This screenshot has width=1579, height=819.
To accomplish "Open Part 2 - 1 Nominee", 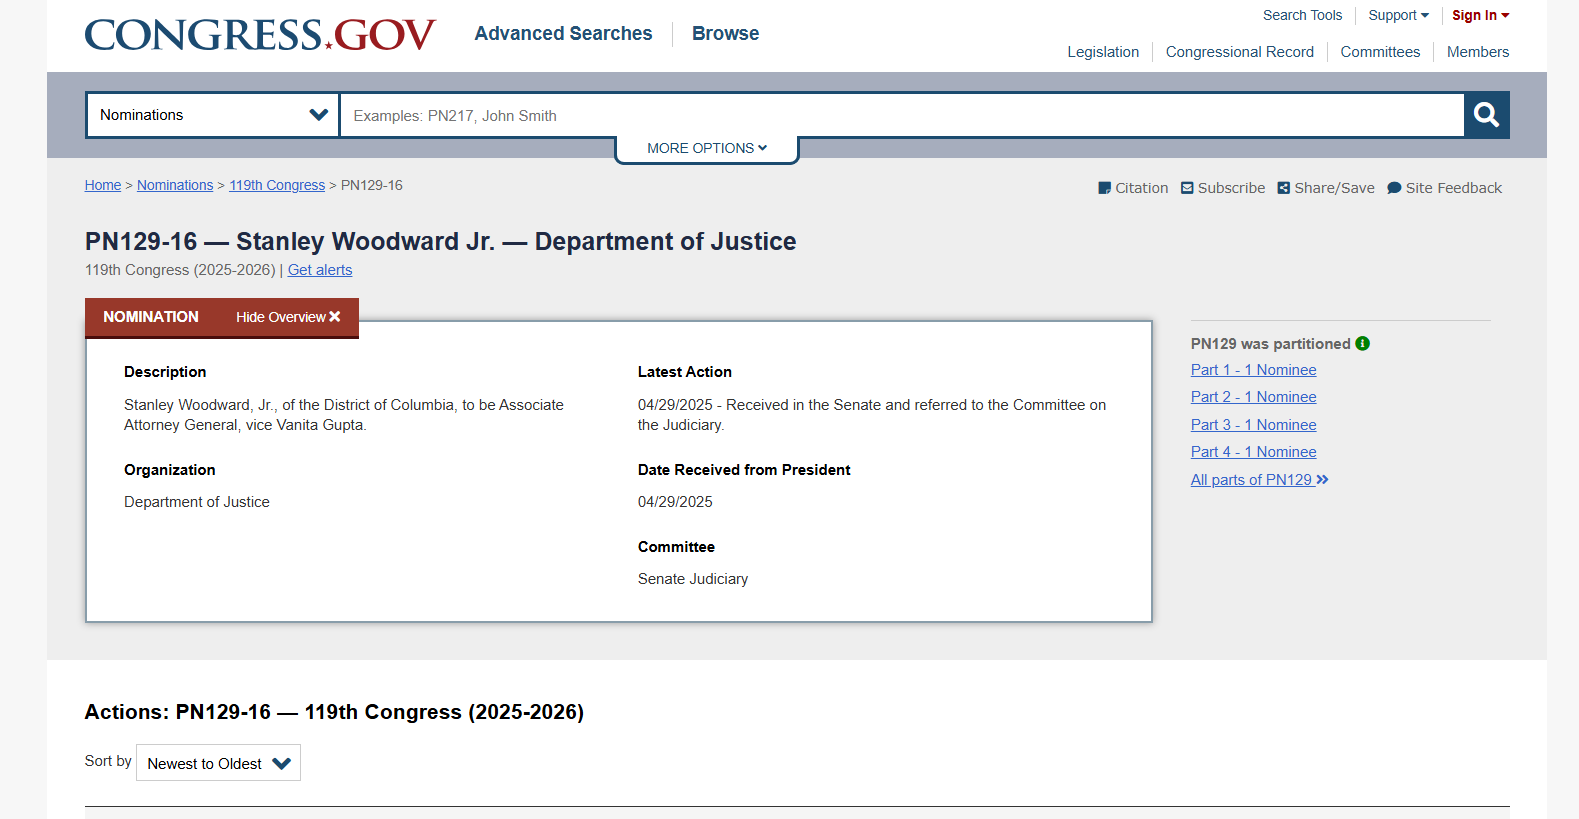I will click(x=1253, y=397).
